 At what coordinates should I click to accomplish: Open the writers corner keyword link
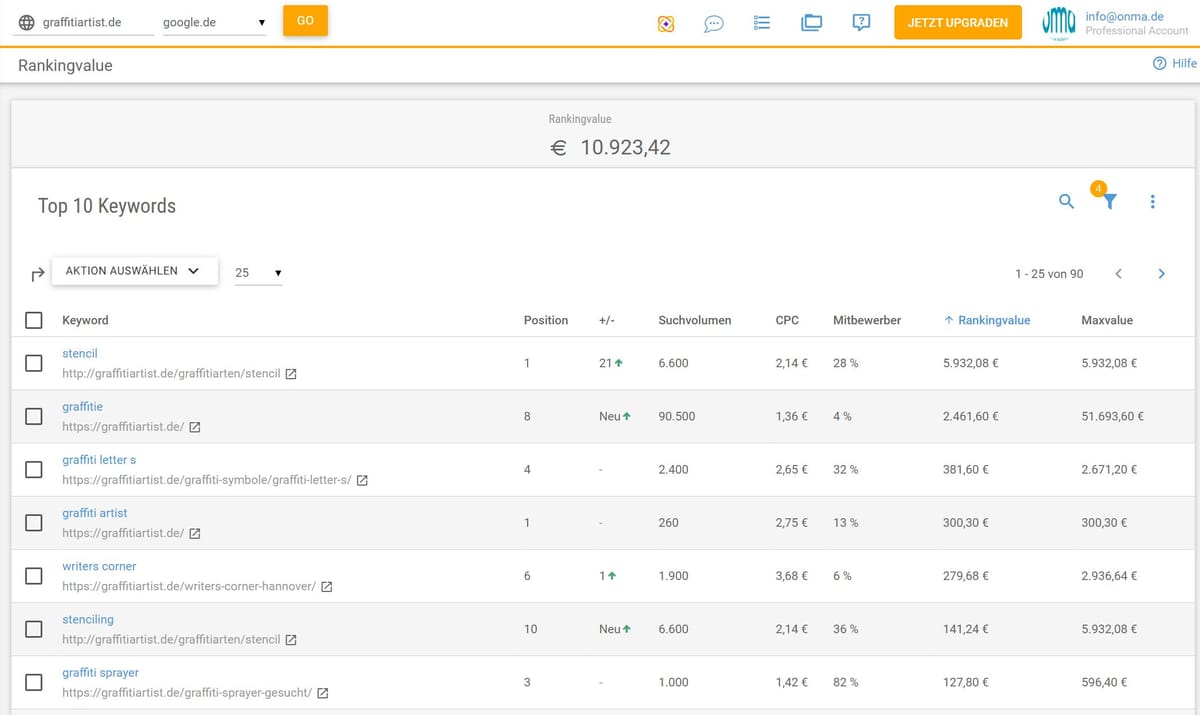click(x=99, y=566)
